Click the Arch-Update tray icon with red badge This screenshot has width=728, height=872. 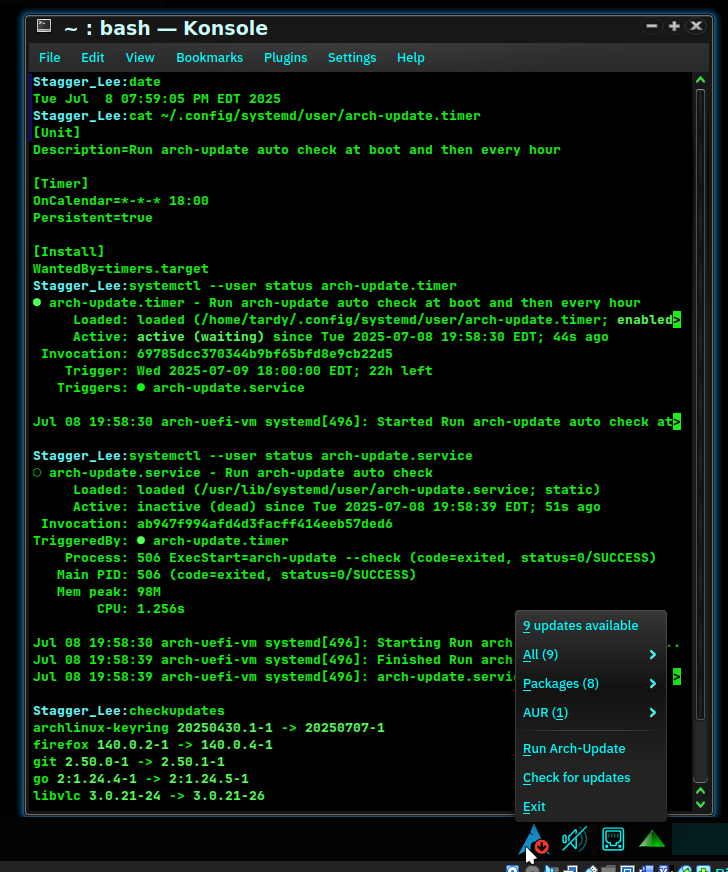(534, 840)
